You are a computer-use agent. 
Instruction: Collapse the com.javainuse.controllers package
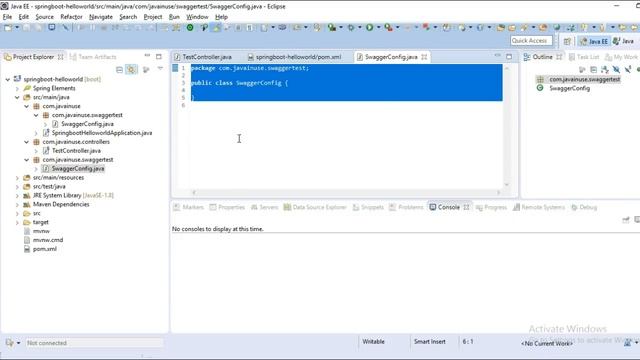(27, 142)
